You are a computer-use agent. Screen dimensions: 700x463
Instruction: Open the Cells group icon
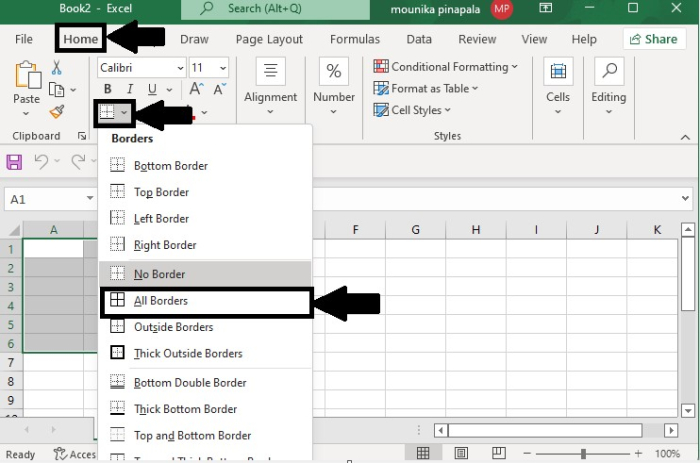pos(558,71)
